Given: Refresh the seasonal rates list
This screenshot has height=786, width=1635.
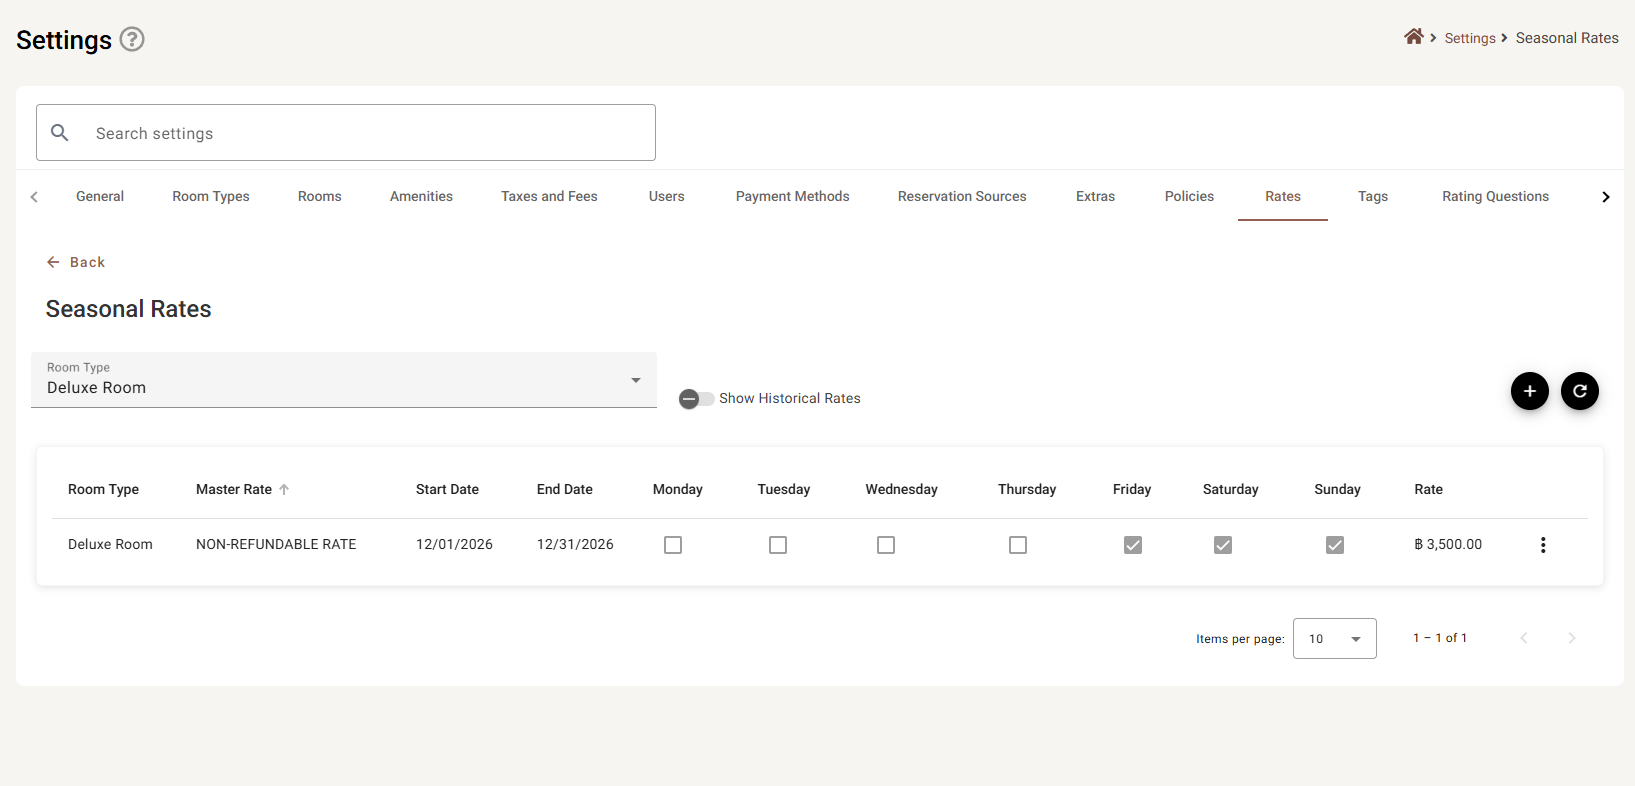Looking at the screenshot, I should coord(1579,391).
